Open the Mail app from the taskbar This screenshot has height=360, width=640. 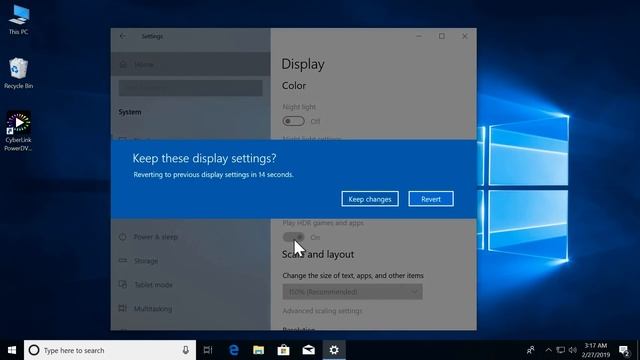tap(309, 350)
